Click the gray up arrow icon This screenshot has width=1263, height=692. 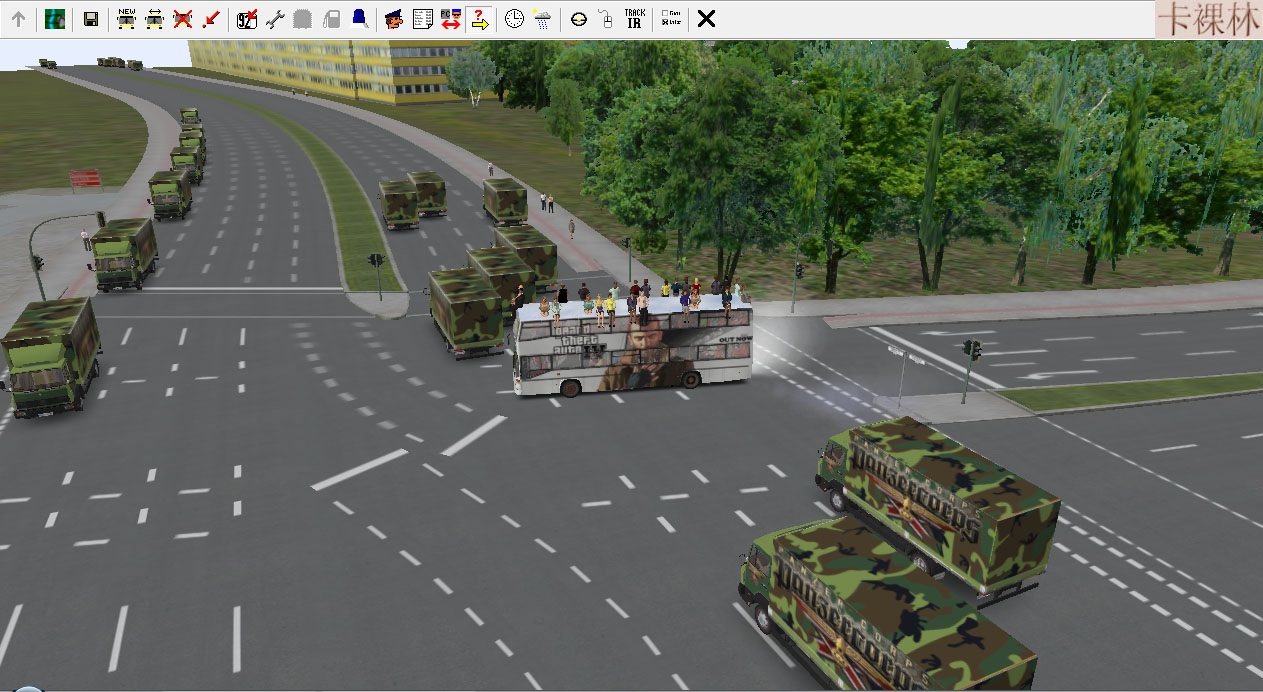[18, 19]
